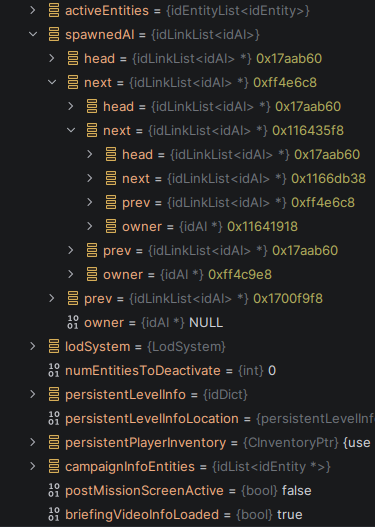Collapse the next 0xff4e6c8 node
This screenshot has height=527, width=375.
click(x=52, y=82)
